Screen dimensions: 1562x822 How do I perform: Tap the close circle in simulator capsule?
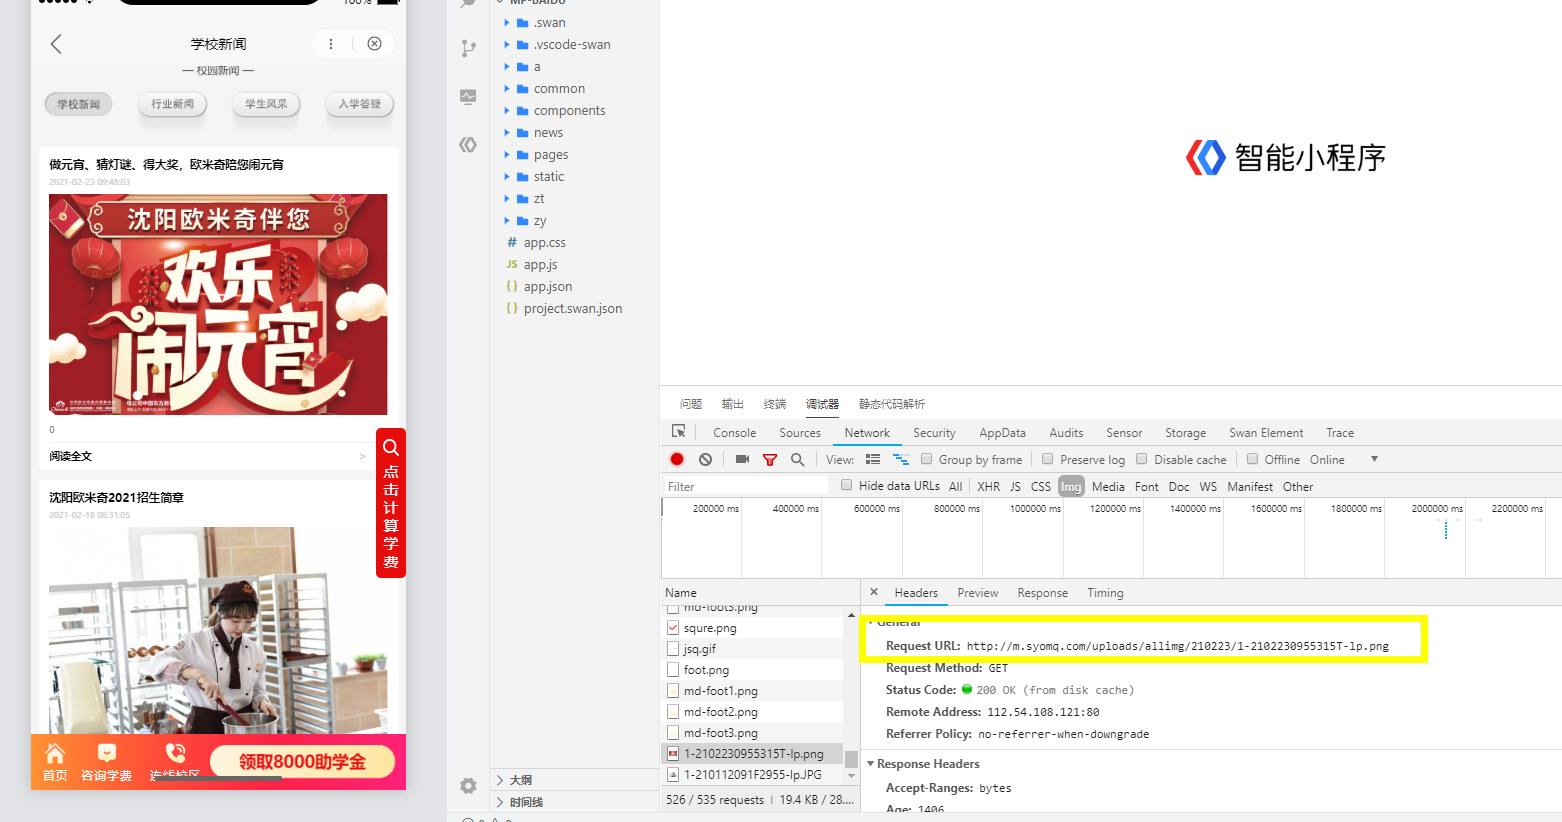(374, 44)
